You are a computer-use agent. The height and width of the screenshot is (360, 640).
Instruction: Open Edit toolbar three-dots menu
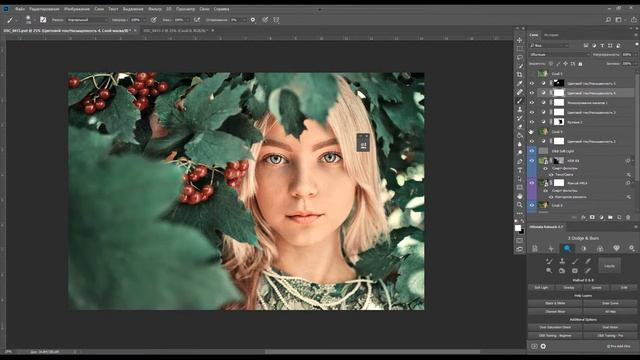(x=519, y=213)
